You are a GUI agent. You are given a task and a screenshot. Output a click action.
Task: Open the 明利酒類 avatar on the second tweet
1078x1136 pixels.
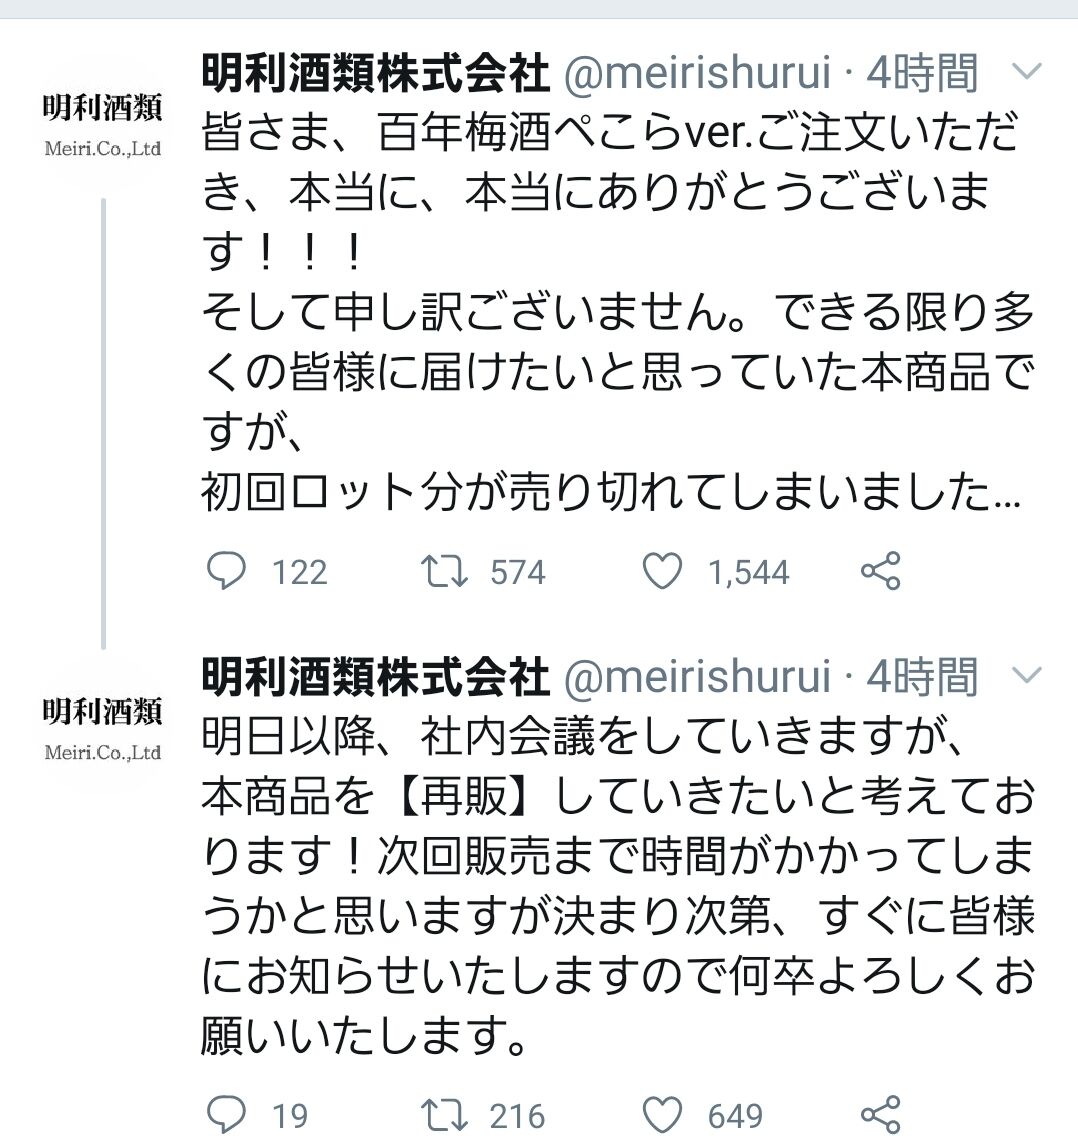[x=102, y=726]
